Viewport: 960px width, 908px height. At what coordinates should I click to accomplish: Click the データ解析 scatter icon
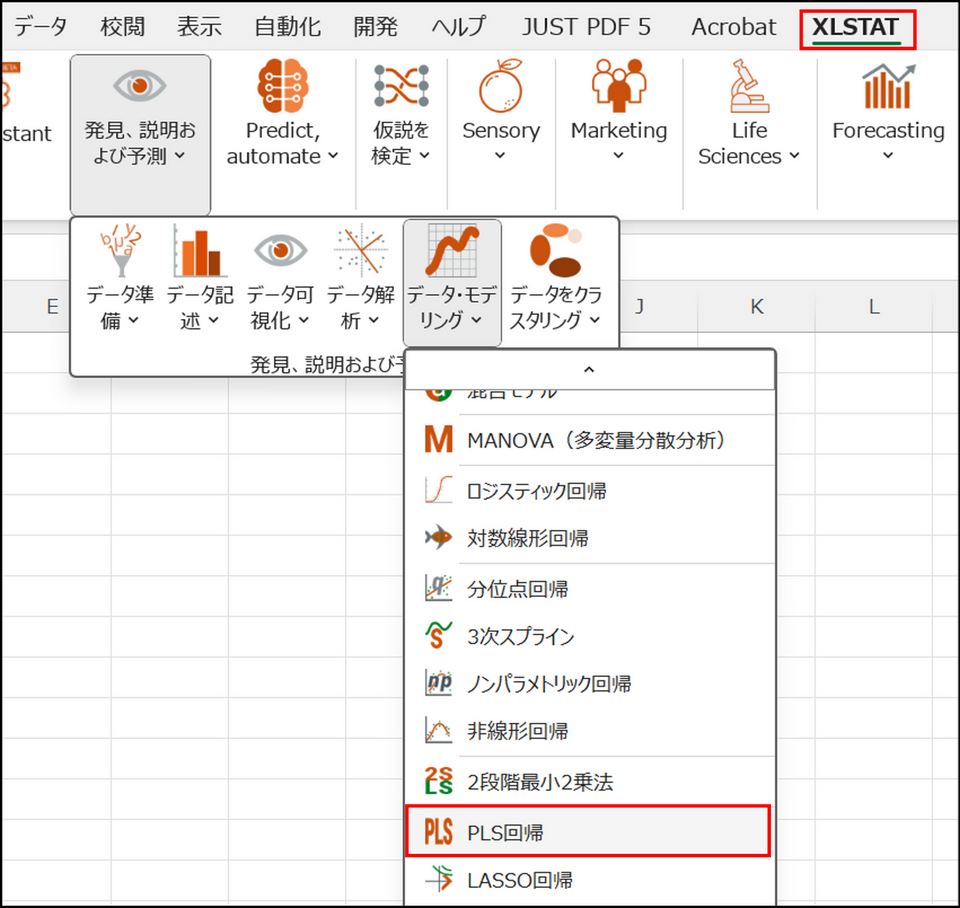360,252
